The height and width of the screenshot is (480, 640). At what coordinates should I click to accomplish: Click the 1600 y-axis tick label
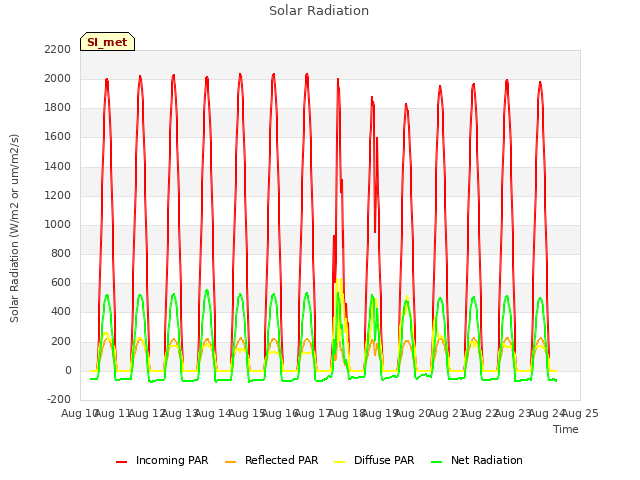click(58, 137)
